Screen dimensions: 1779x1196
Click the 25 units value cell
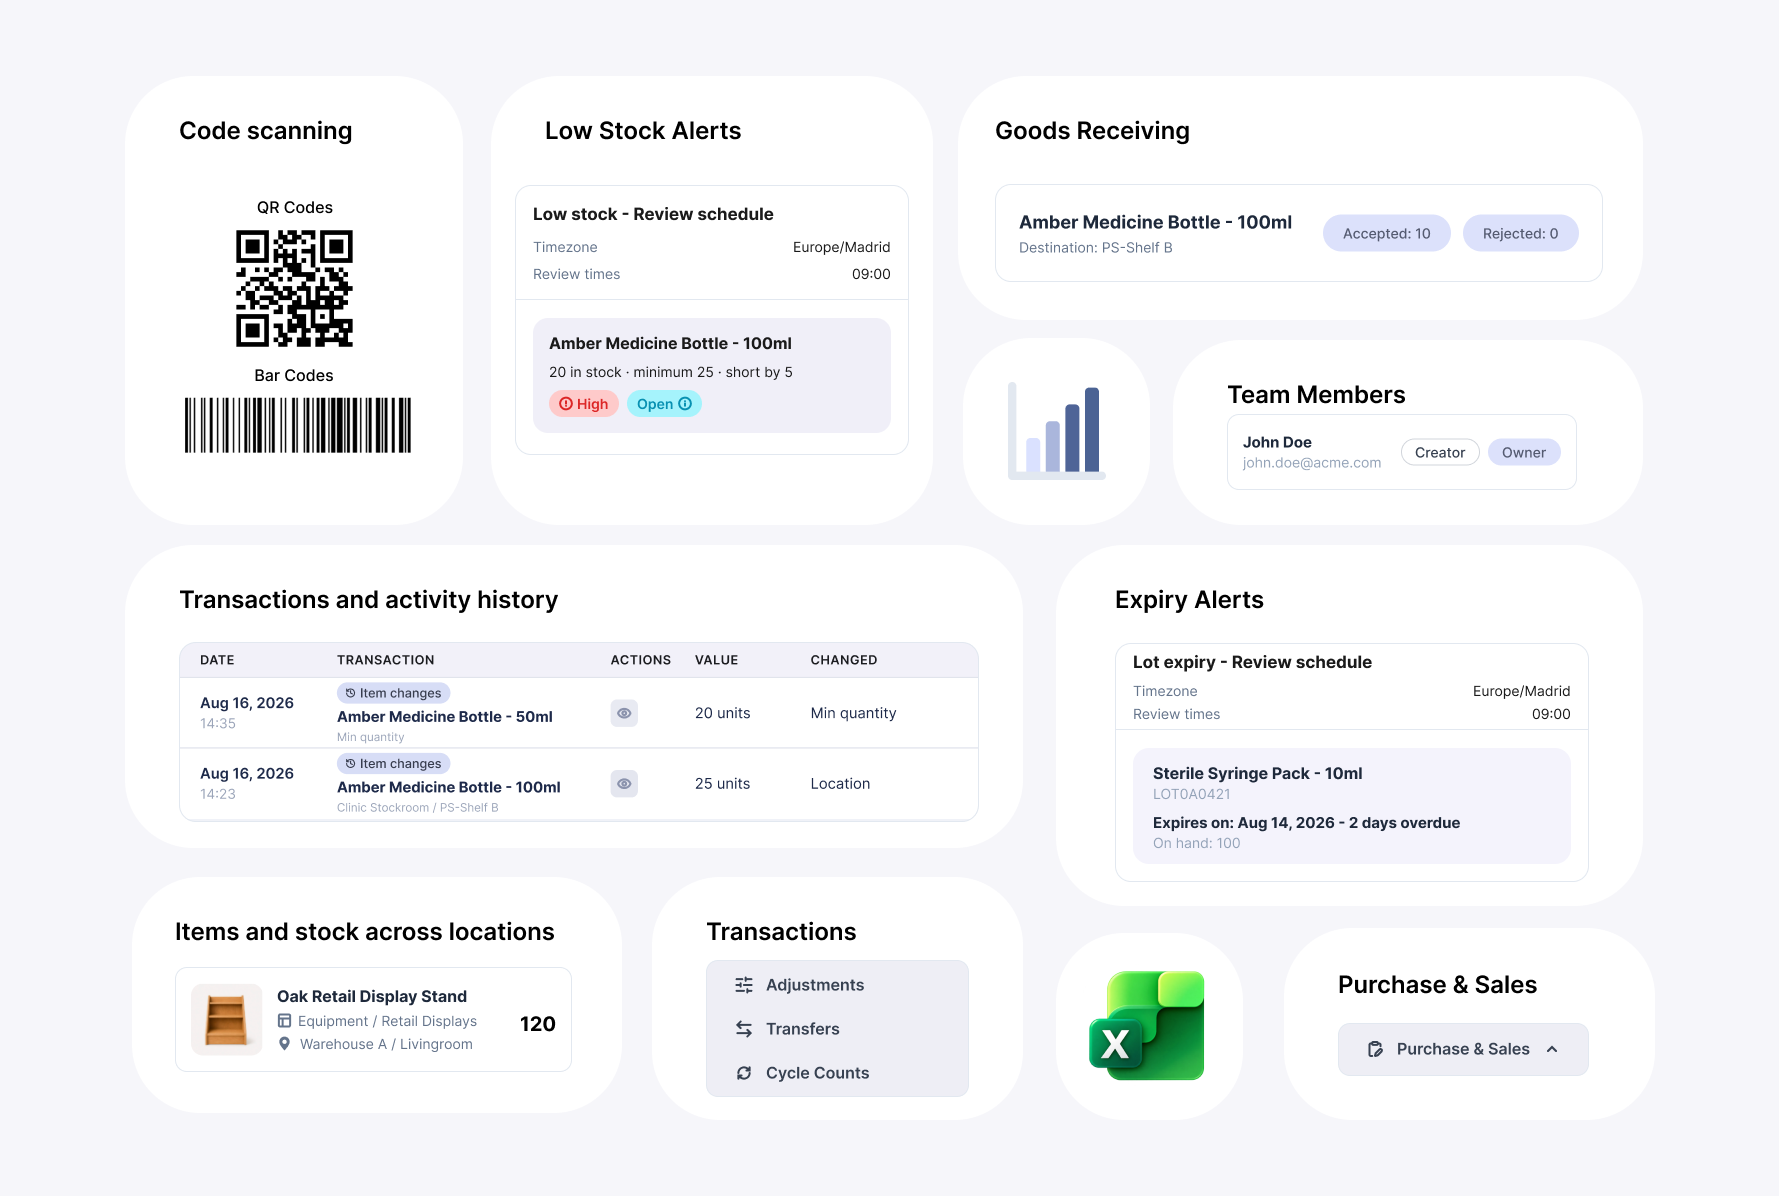point(723,784)
